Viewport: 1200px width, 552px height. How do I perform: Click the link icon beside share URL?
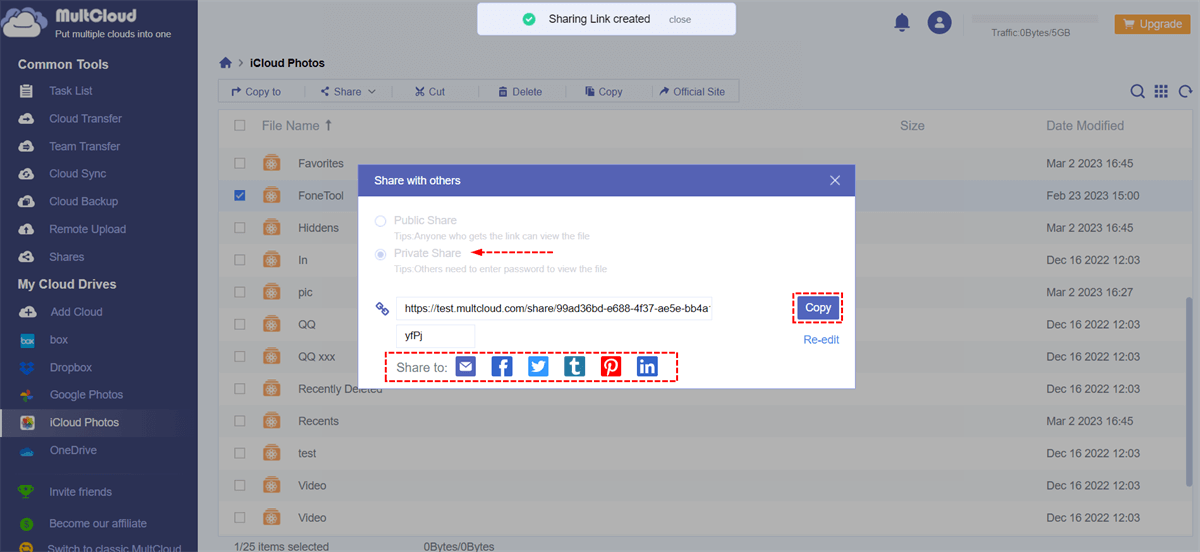tap(382, 309)
